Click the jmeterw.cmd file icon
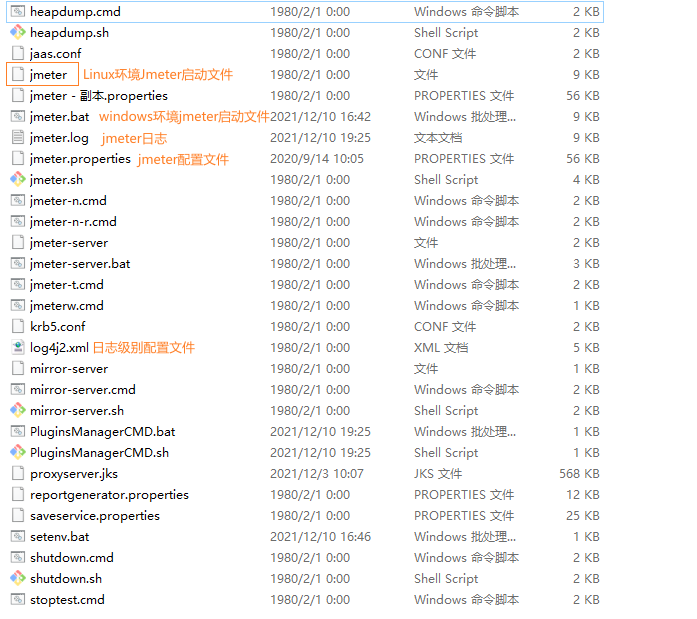697x619 pixels. 18,305
